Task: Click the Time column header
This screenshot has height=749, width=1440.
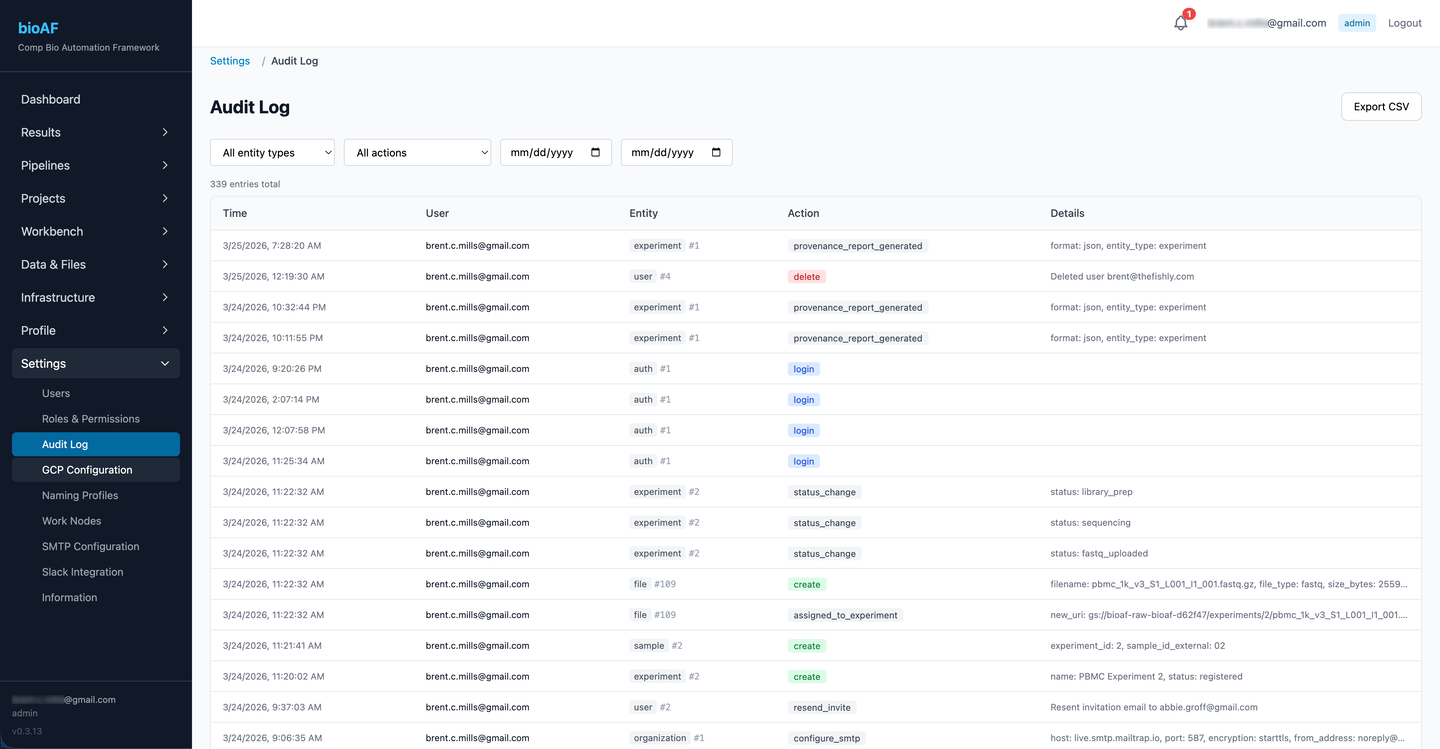Action: 235,213
